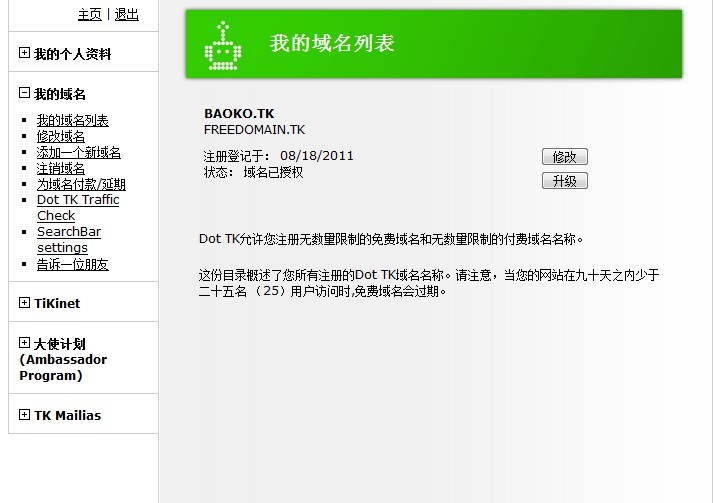
Task: Click the Dot TK robot logo icon
Action: (x=223, y=45)
